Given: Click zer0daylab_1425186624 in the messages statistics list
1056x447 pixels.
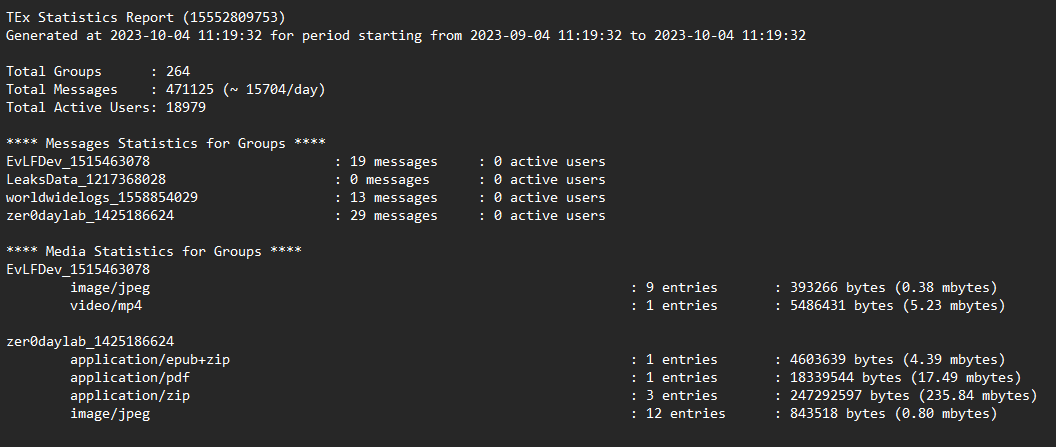Looking at the screenshot, I should (90, 215).
